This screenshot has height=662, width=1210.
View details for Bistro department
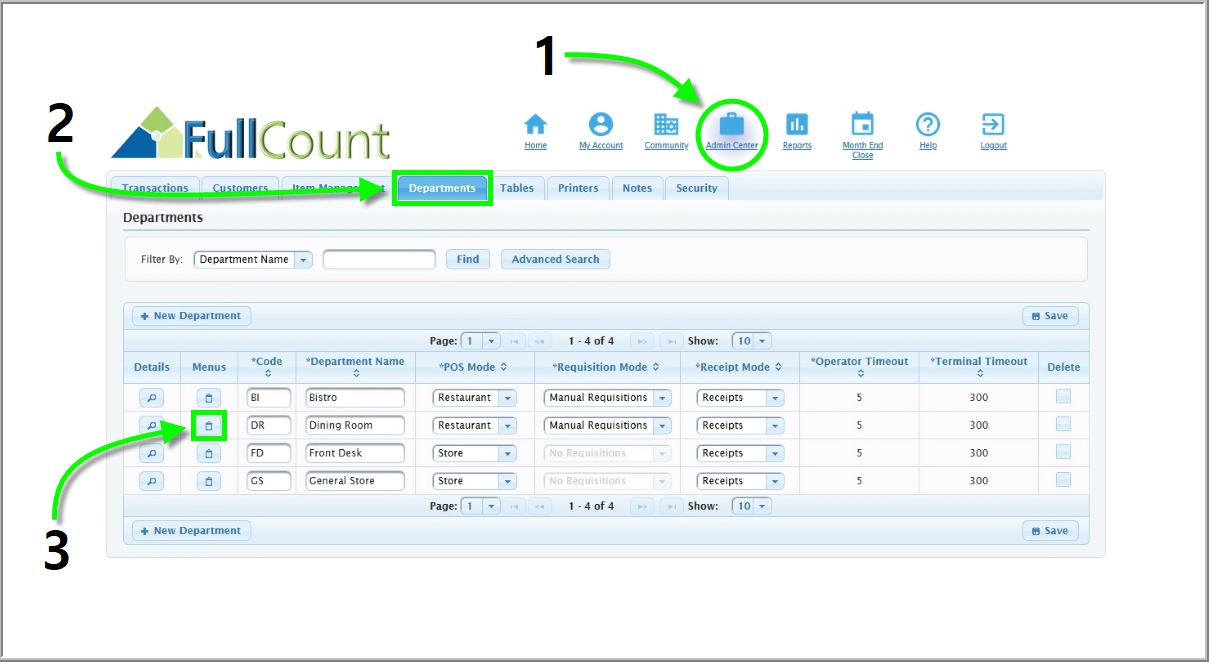click(x=151, y=398)
